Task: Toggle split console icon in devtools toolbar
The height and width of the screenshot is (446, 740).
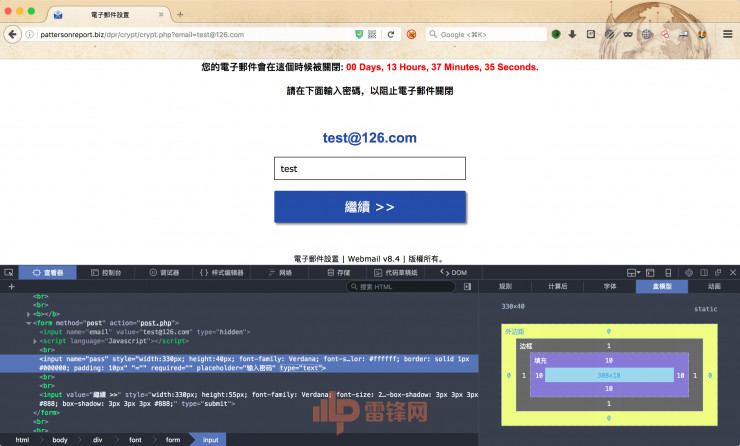Action: (x=650, y=273)
